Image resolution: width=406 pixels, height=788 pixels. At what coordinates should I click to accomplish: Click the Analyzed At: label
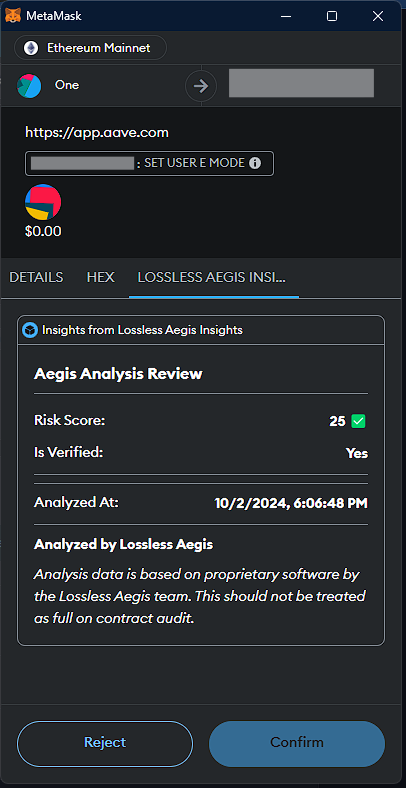[76, 502]
